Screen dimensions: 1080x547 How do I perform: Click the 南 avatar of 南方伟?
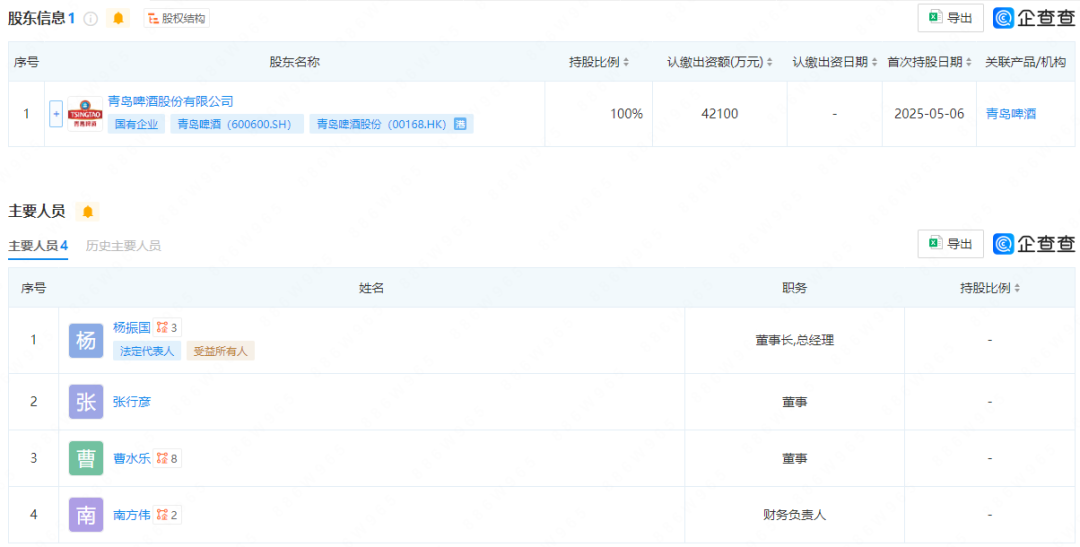coord(86,515)
